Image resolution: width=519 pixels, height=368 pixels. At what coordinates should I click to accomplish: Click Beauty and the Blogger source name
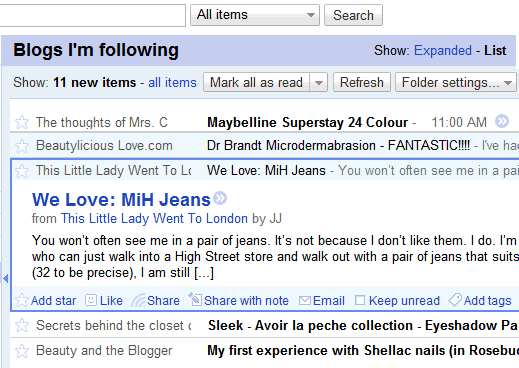pyautogui.click(x=104, y=351)
